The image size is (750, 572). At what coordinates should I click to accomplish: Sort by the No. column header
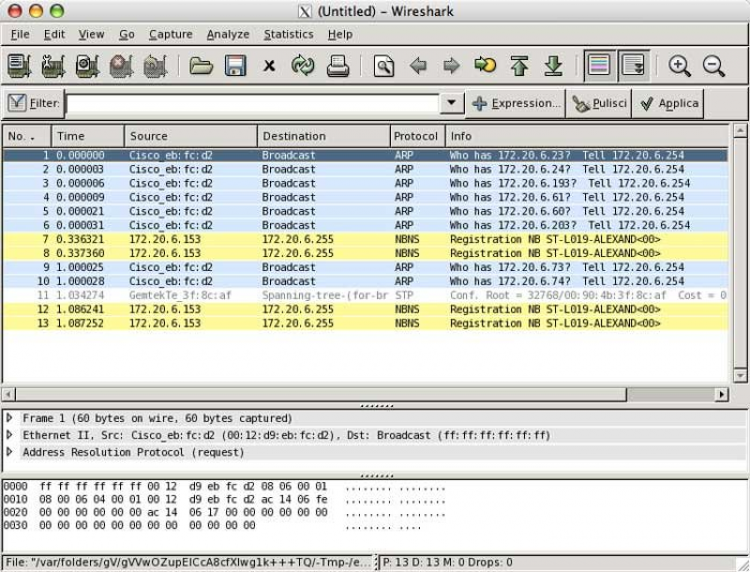pos(27,136)
